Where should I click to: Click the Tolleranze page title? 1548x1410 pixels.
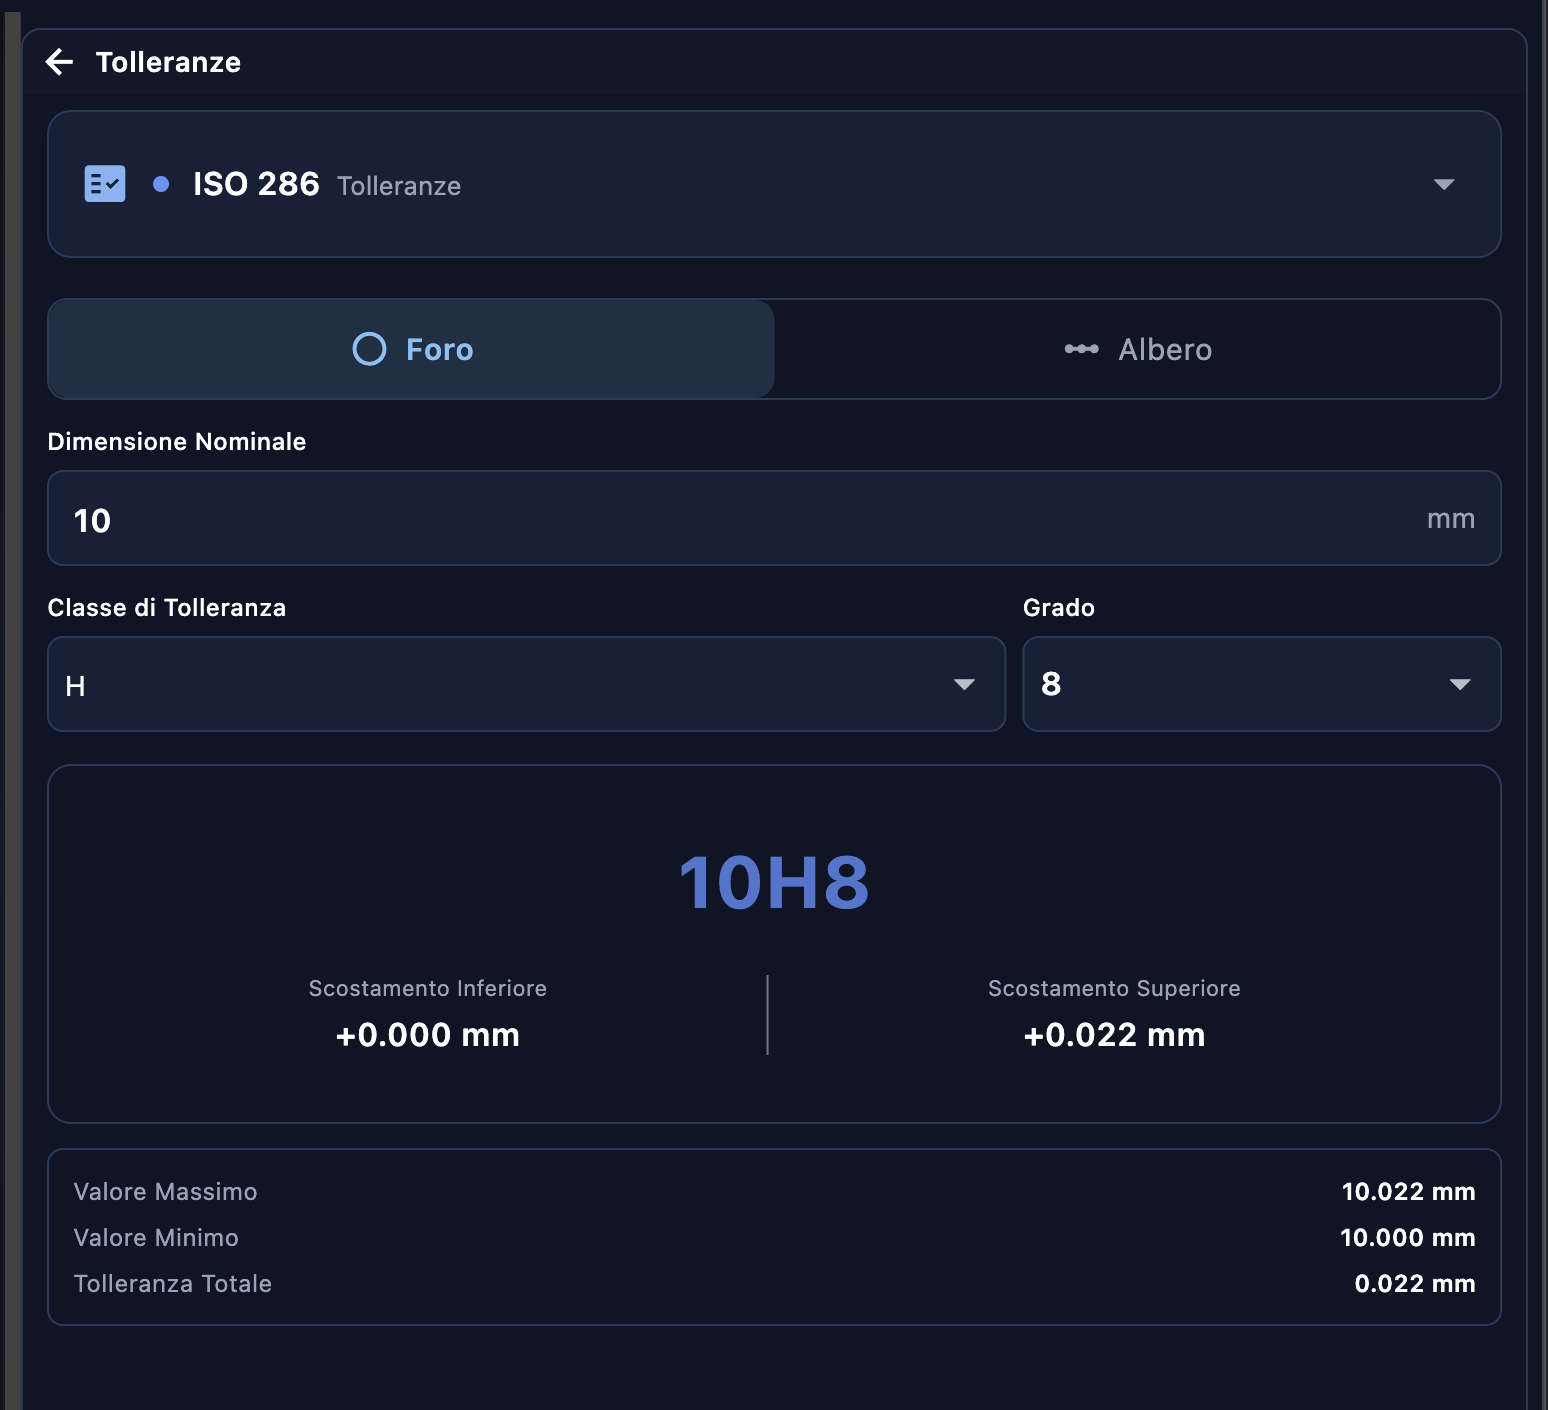click(168, 62)
